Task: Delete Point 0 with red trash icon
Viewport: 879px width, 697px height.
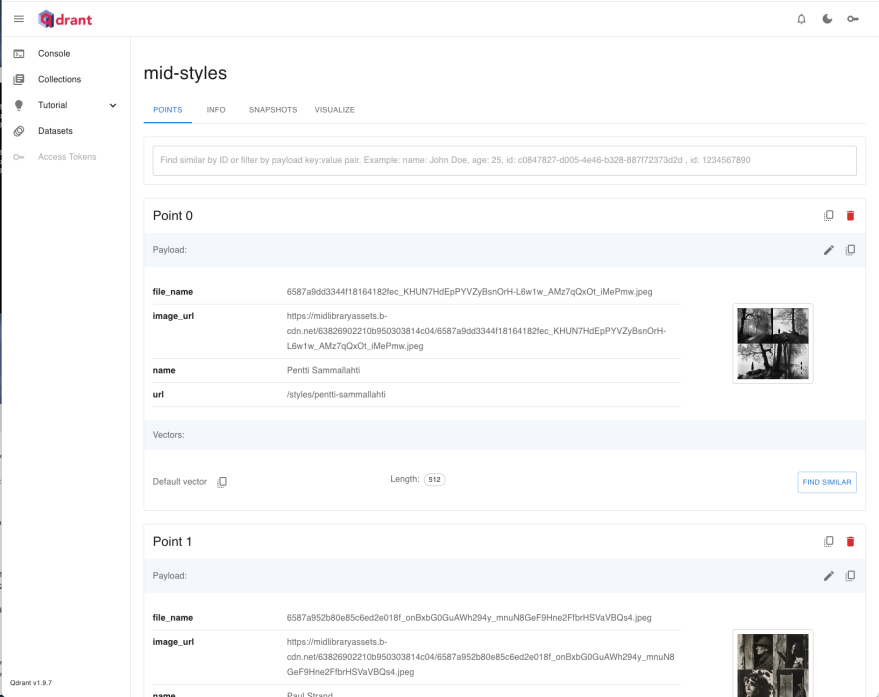Action: click(851, 215)
